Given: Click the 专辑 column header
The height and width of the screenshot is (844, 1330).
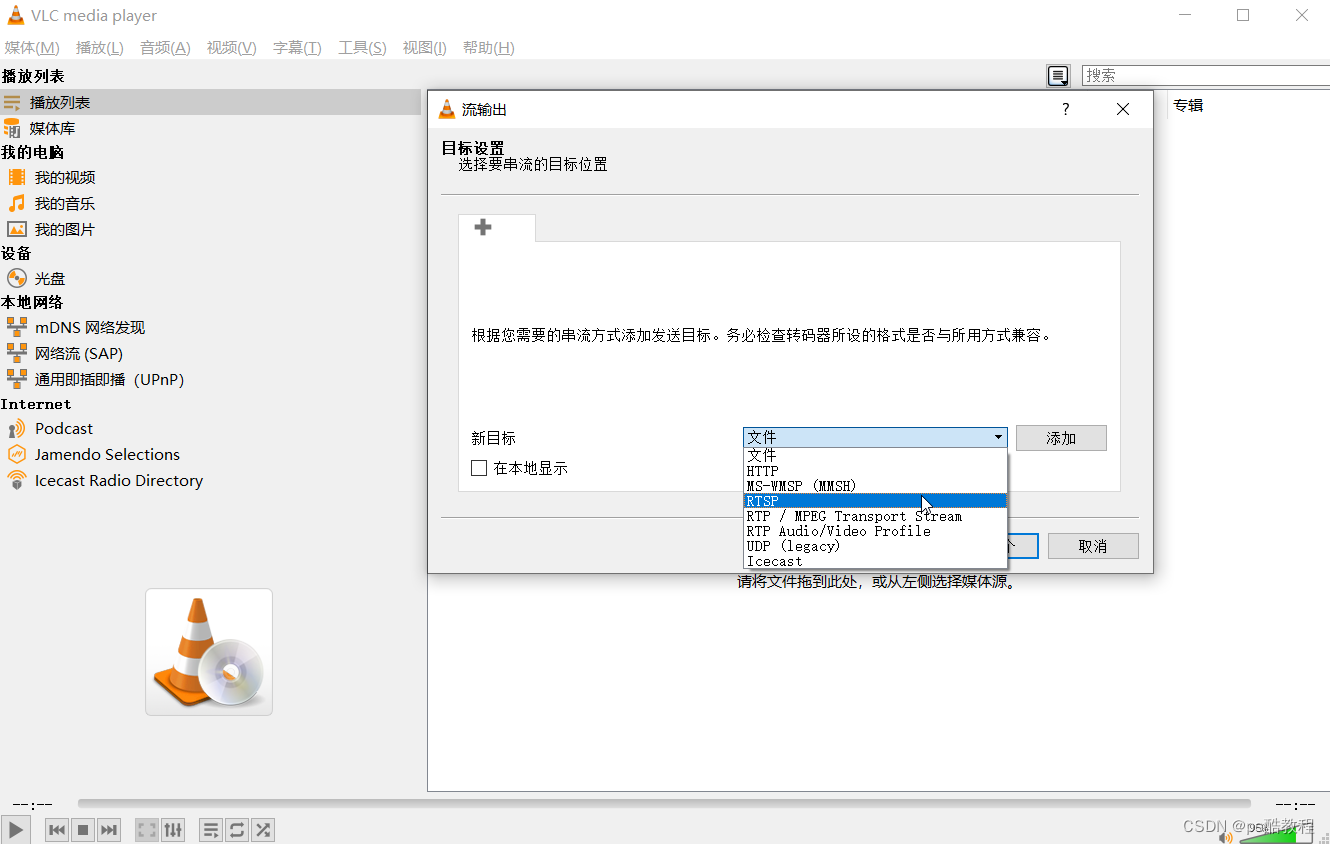Looking at the screenshot, I should coord(1188,105).
